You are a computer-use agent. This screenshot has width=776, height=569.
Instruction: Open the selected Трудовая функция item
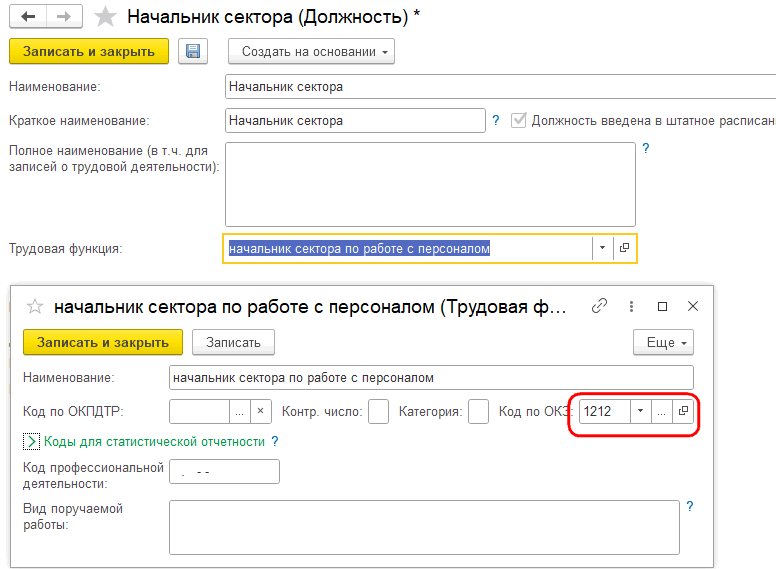click(x=625, y=248)
